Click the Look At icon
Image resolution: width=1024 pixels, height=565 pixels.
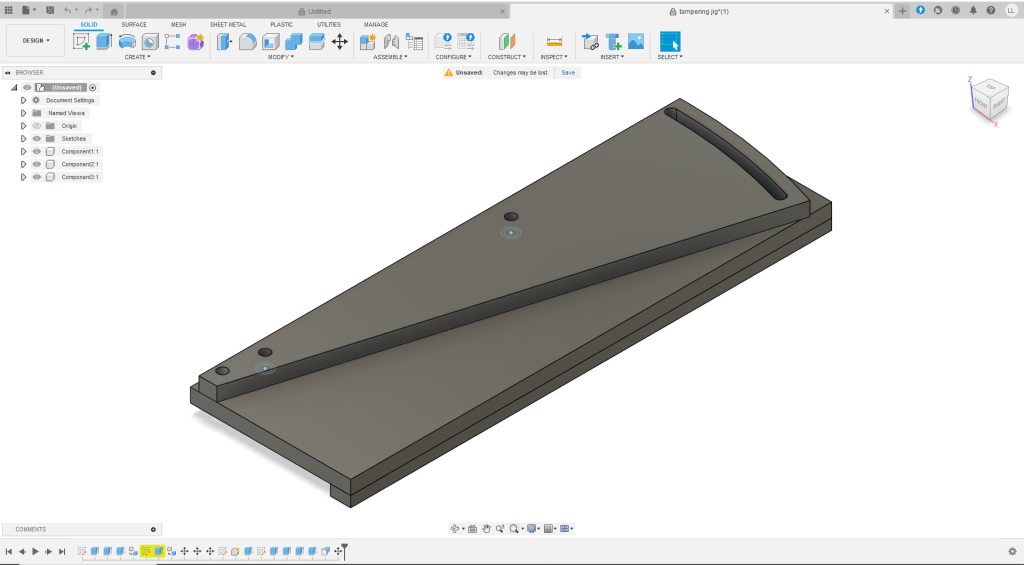click(x=472, y=528)
